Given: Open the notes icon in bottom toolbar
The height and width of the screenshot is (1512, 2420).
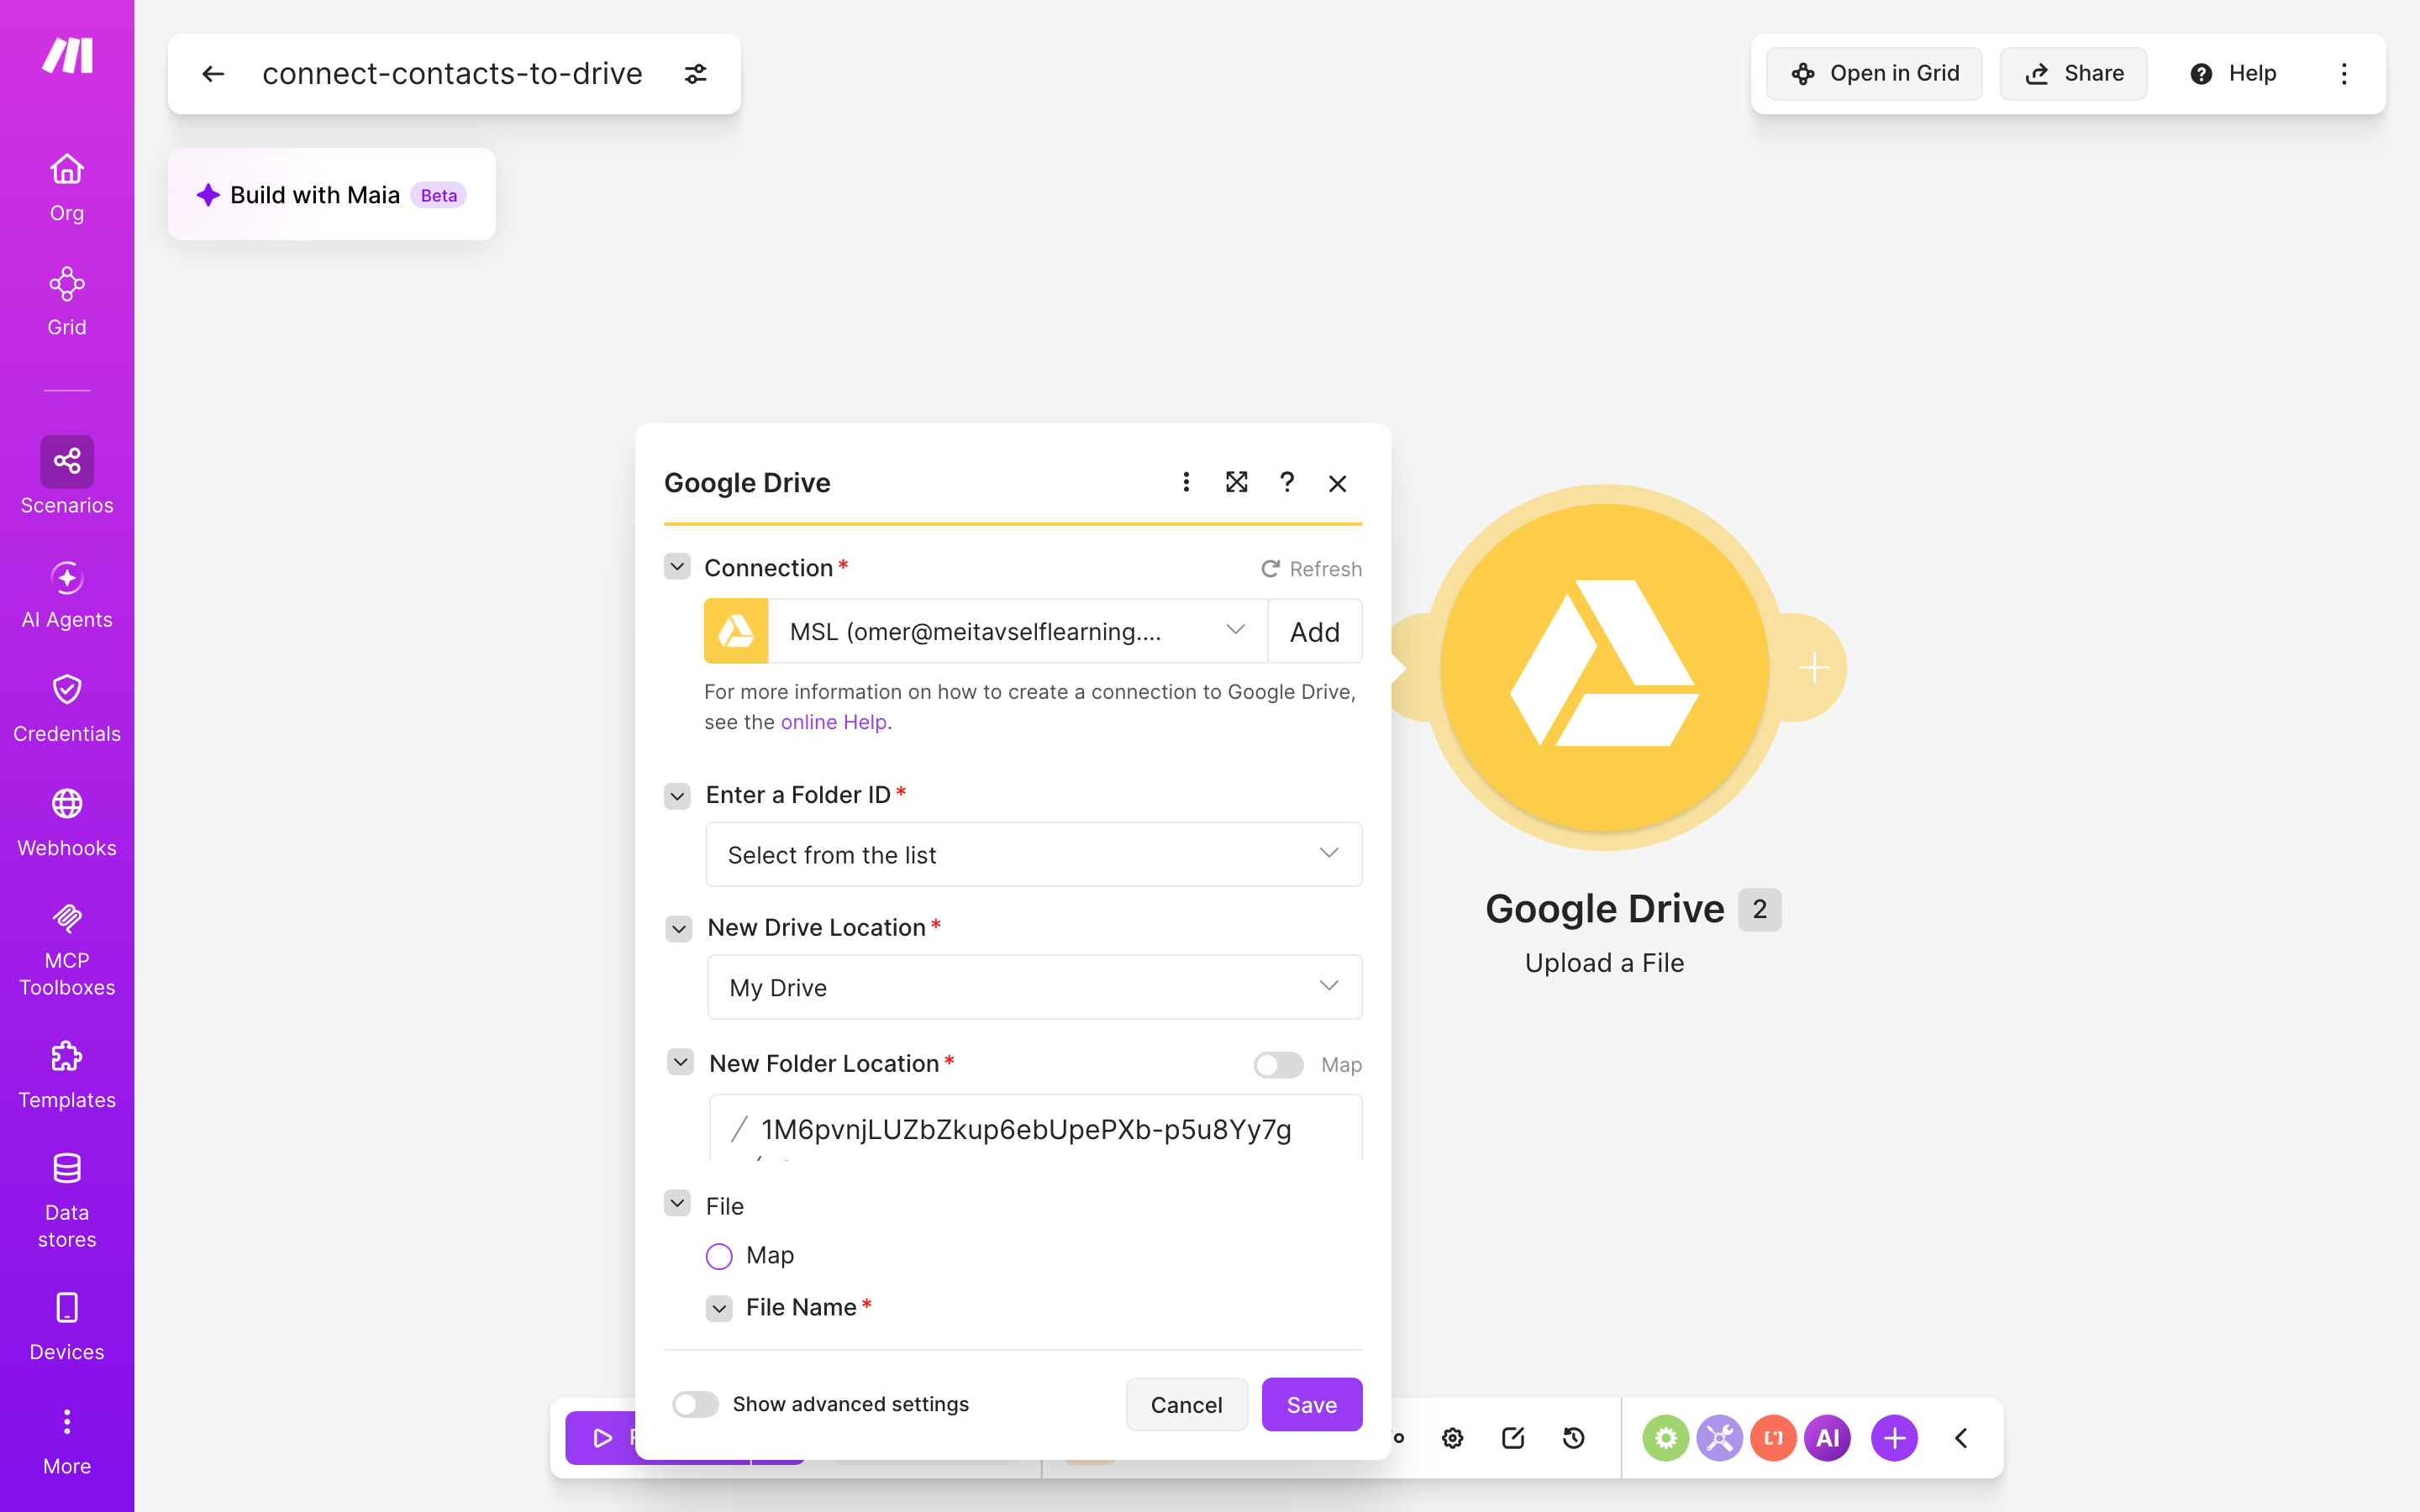Looking at the screenshot, I should [x=1513, y=1438].
